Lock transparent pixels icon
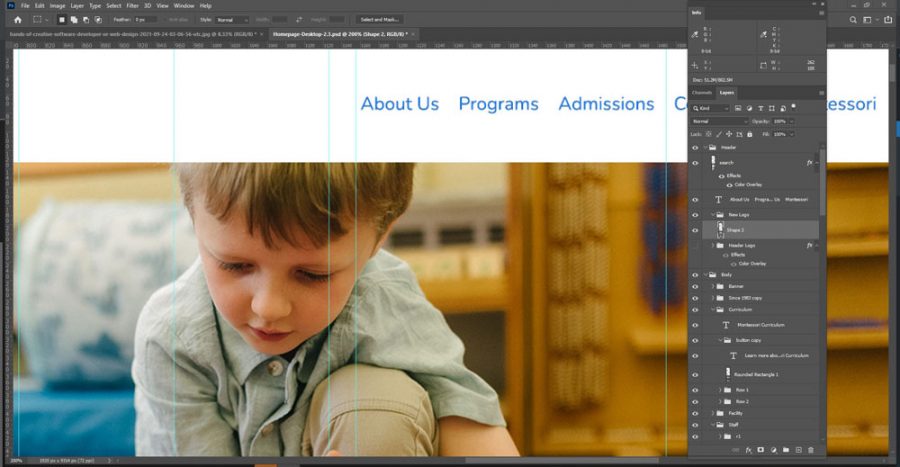900x467 pixels. click(709, 134)
